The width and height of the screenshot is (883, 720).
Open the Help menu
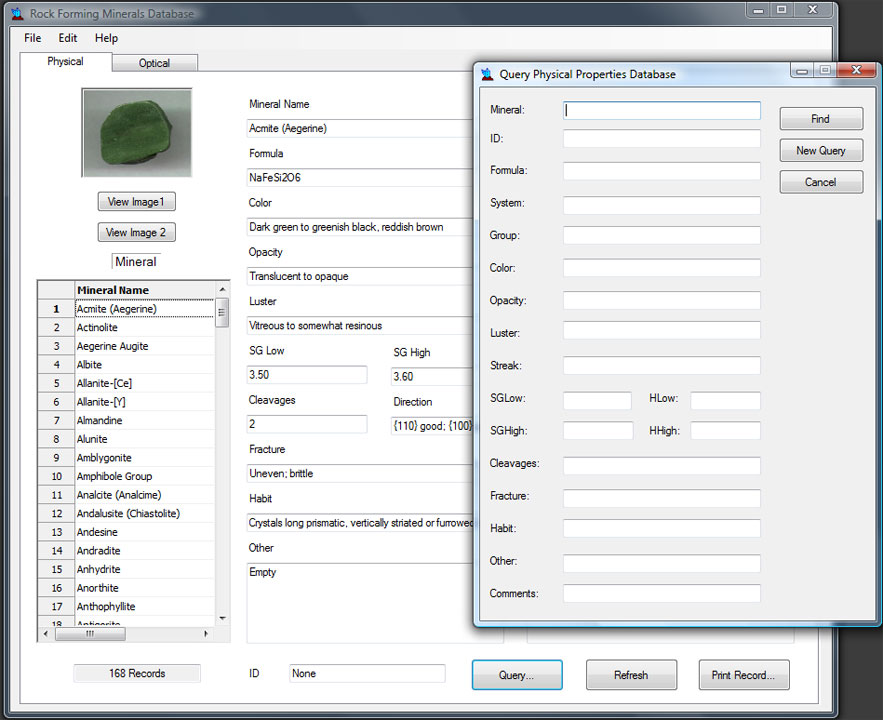[x=106, y=38]
